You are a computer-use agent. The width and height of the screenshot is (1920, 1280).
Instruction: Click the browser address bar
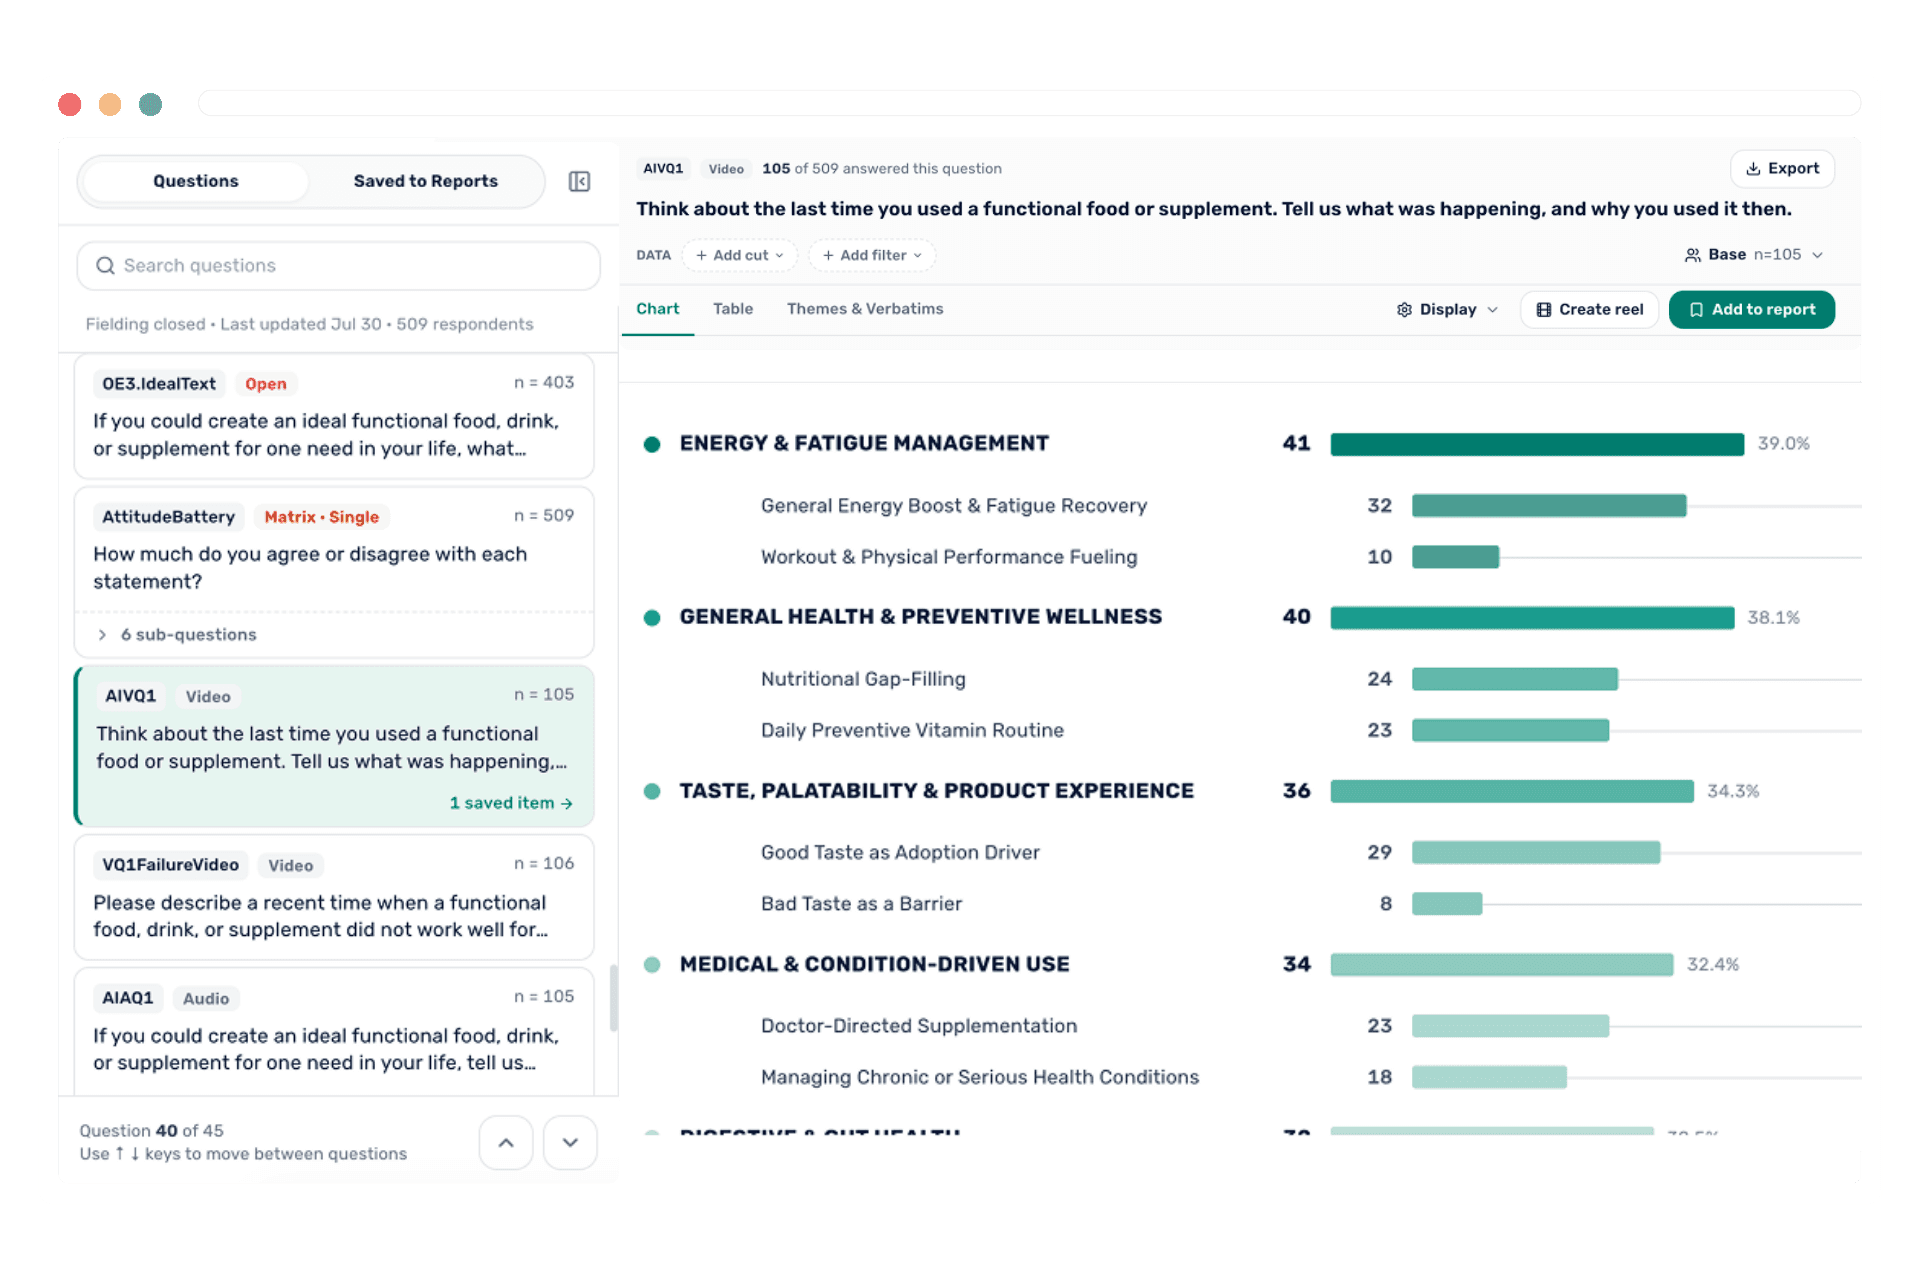(1029, 103)
